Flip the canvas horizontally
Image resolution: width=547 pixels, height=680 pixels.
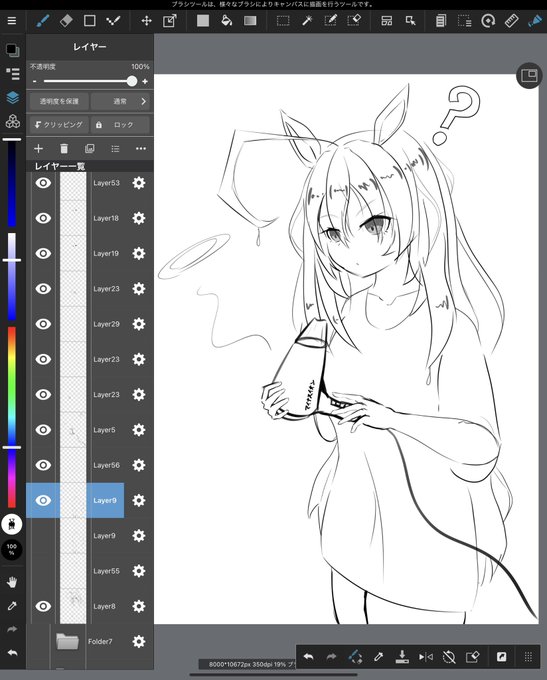click(426, 657)
